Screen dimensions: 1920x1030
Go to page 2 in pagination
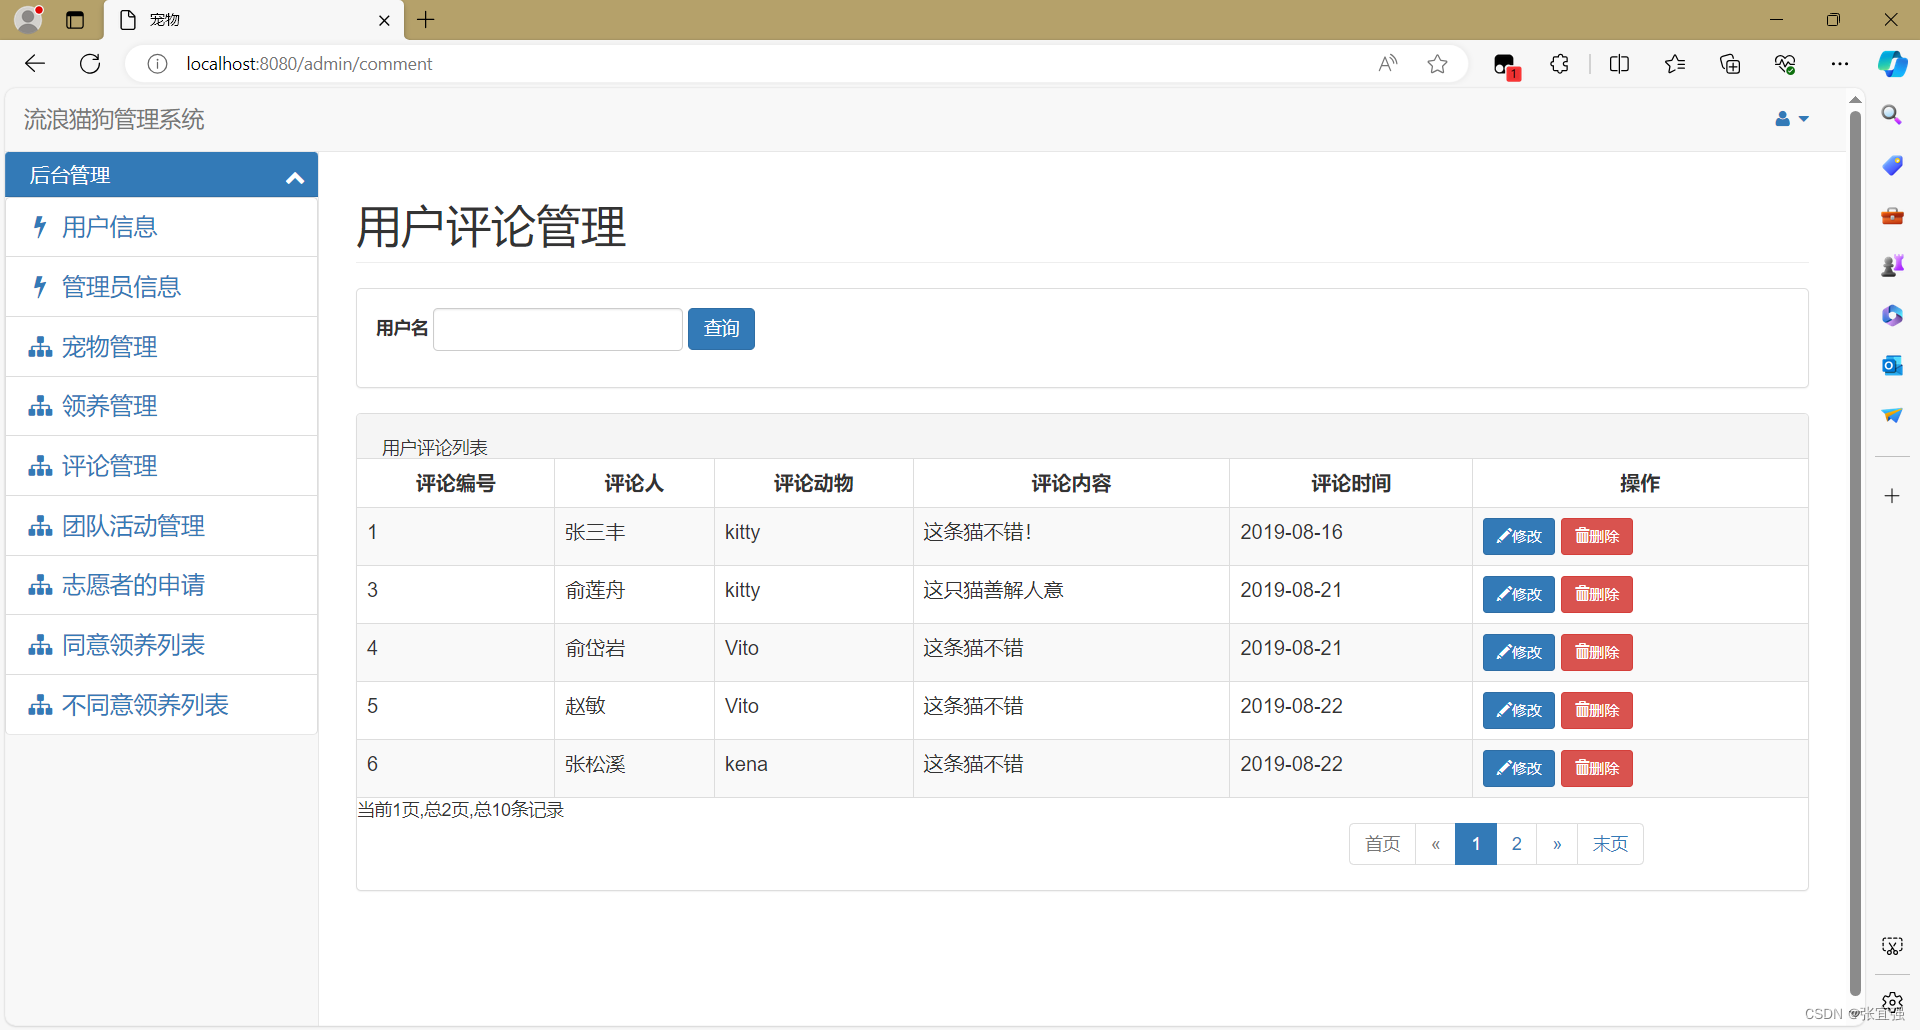pos(1517,844)
